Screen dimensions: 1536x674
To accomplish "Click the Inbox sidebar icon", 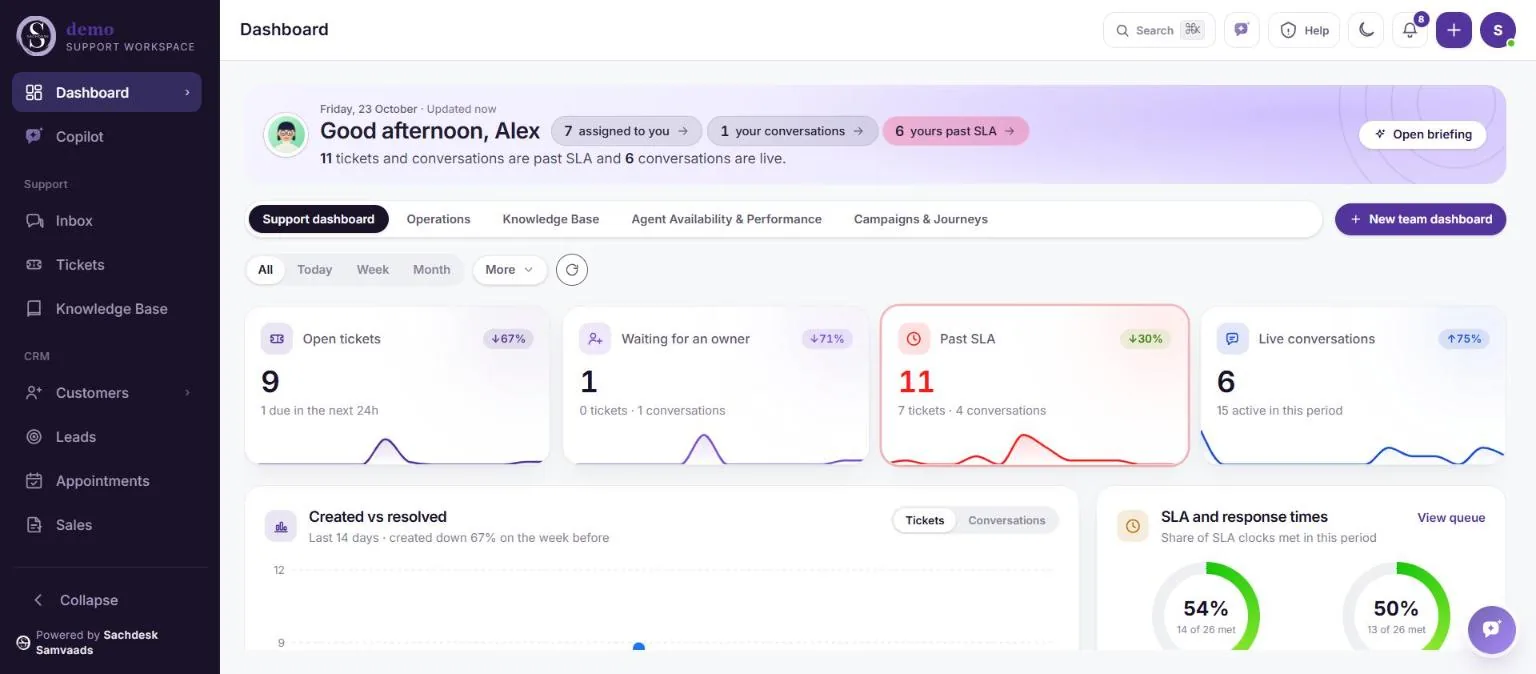I will pos(34,221).
